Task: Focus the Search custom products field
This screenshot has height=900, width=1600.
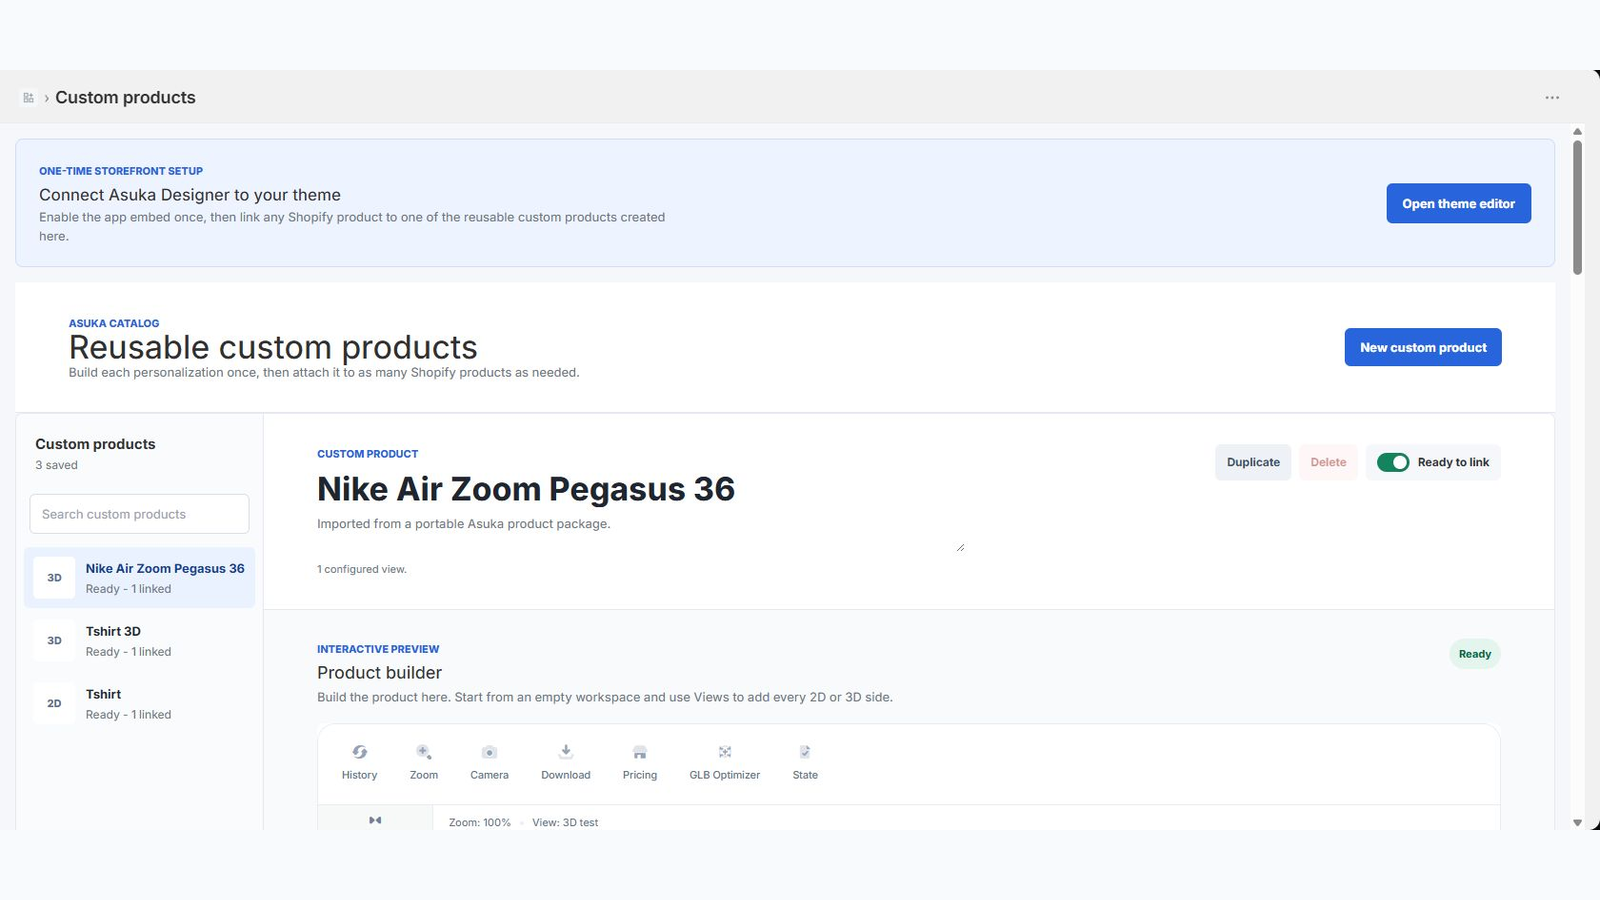Action: pos(139,514)
